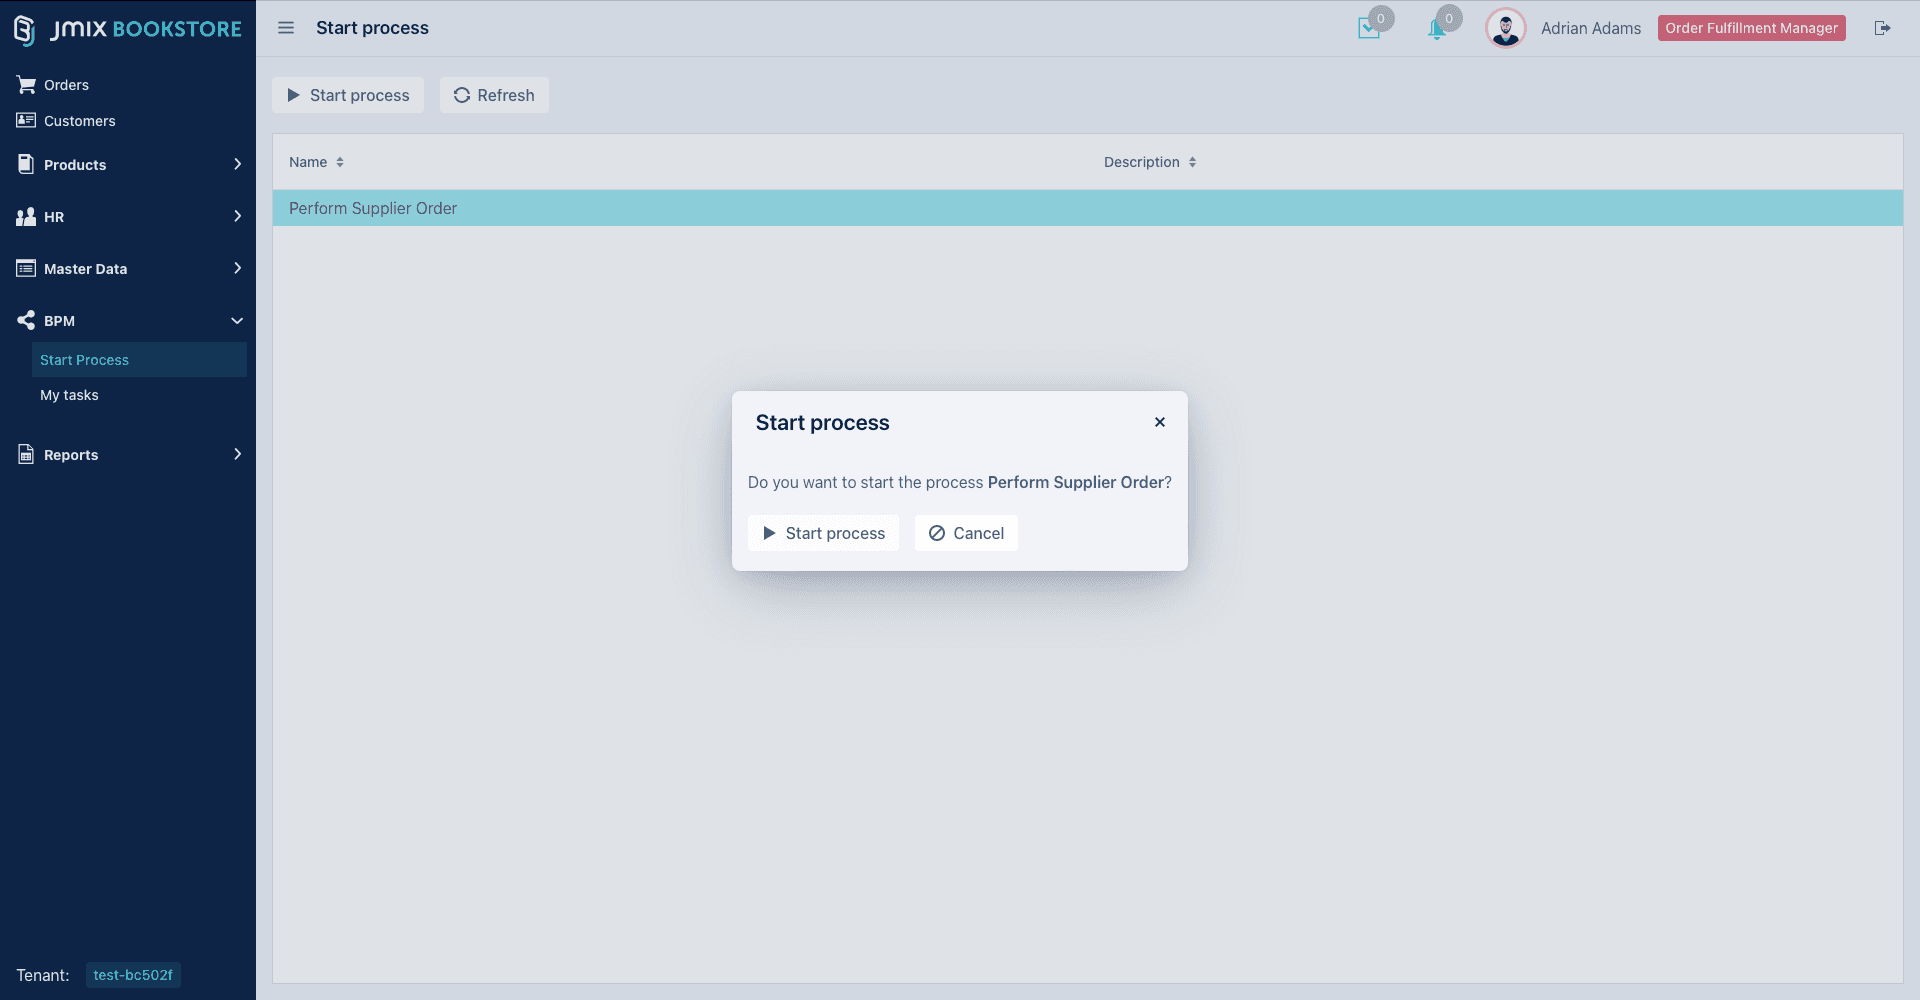Open the task inbox icon in header
Viewport: 1920px width, 1000px height.
coord(1369,29)
